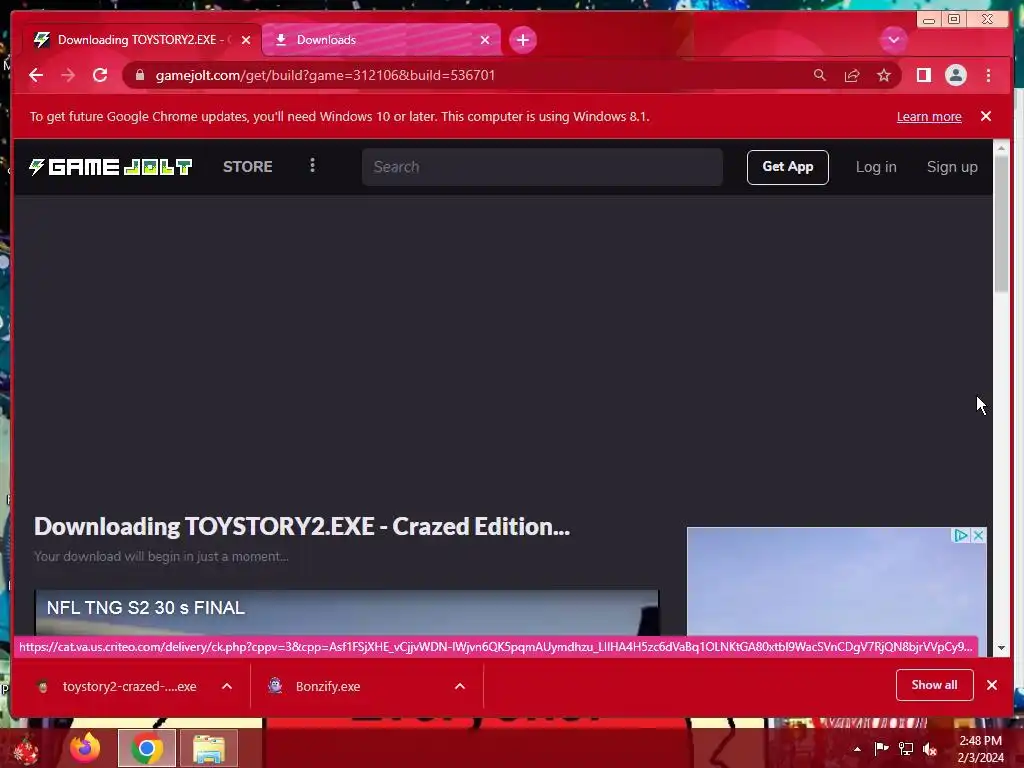This screenshot has width=1024, height=768.
Task: View site info via the lock icon
Action: [139, 75]
